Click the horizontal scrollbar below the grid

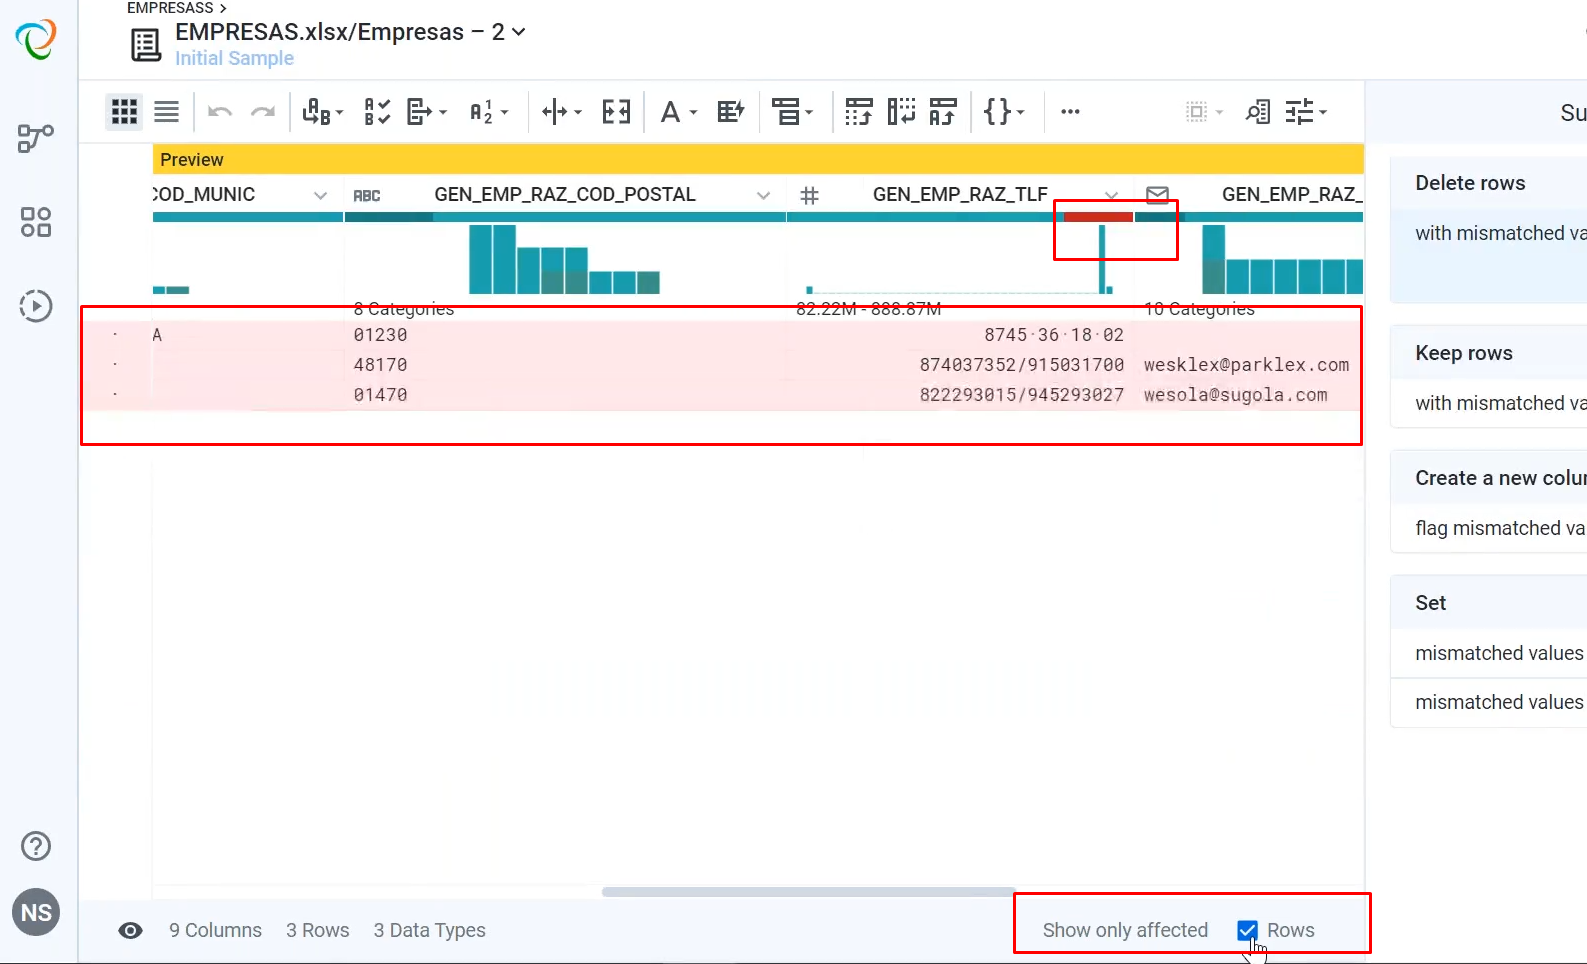[x=808, y=892]
